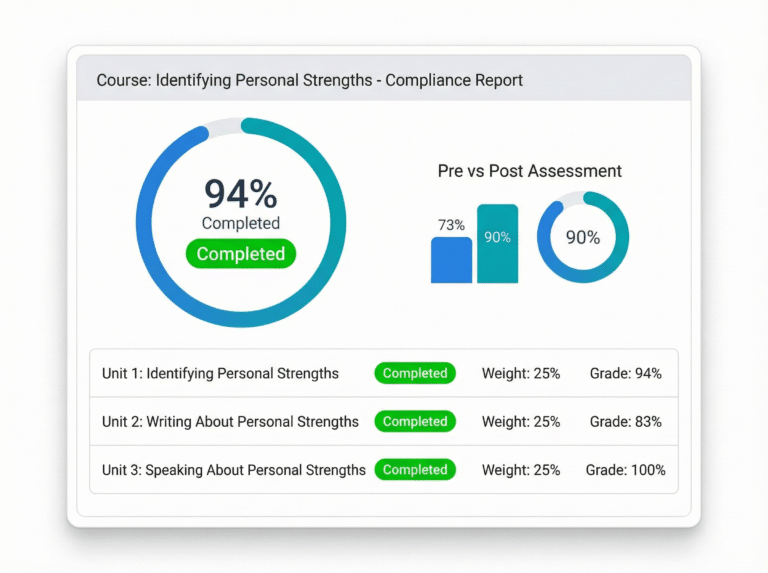Select the blue 73% pre-assessment bar
This screenshot has width=768, height=573.
[x=451, y=259]
